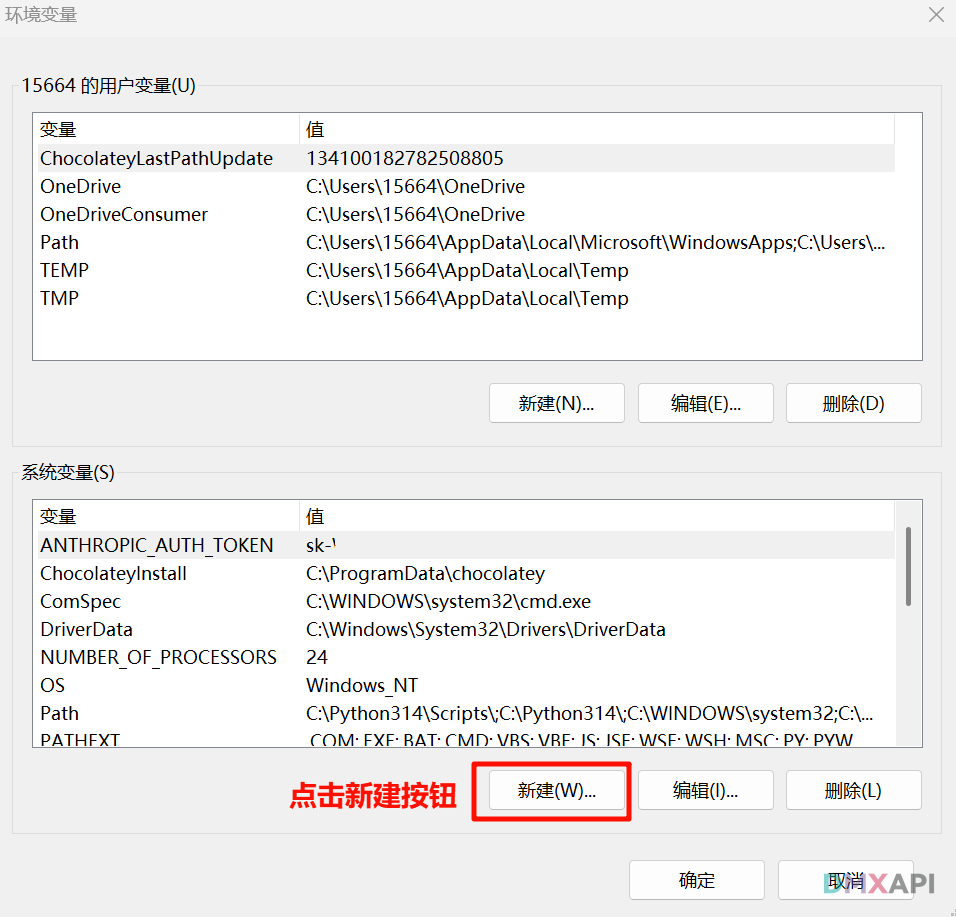The width and height of the screenshot is (956, 917).
Task: Click the system variables list scrollbar
Action: click(x=908, y=566)
